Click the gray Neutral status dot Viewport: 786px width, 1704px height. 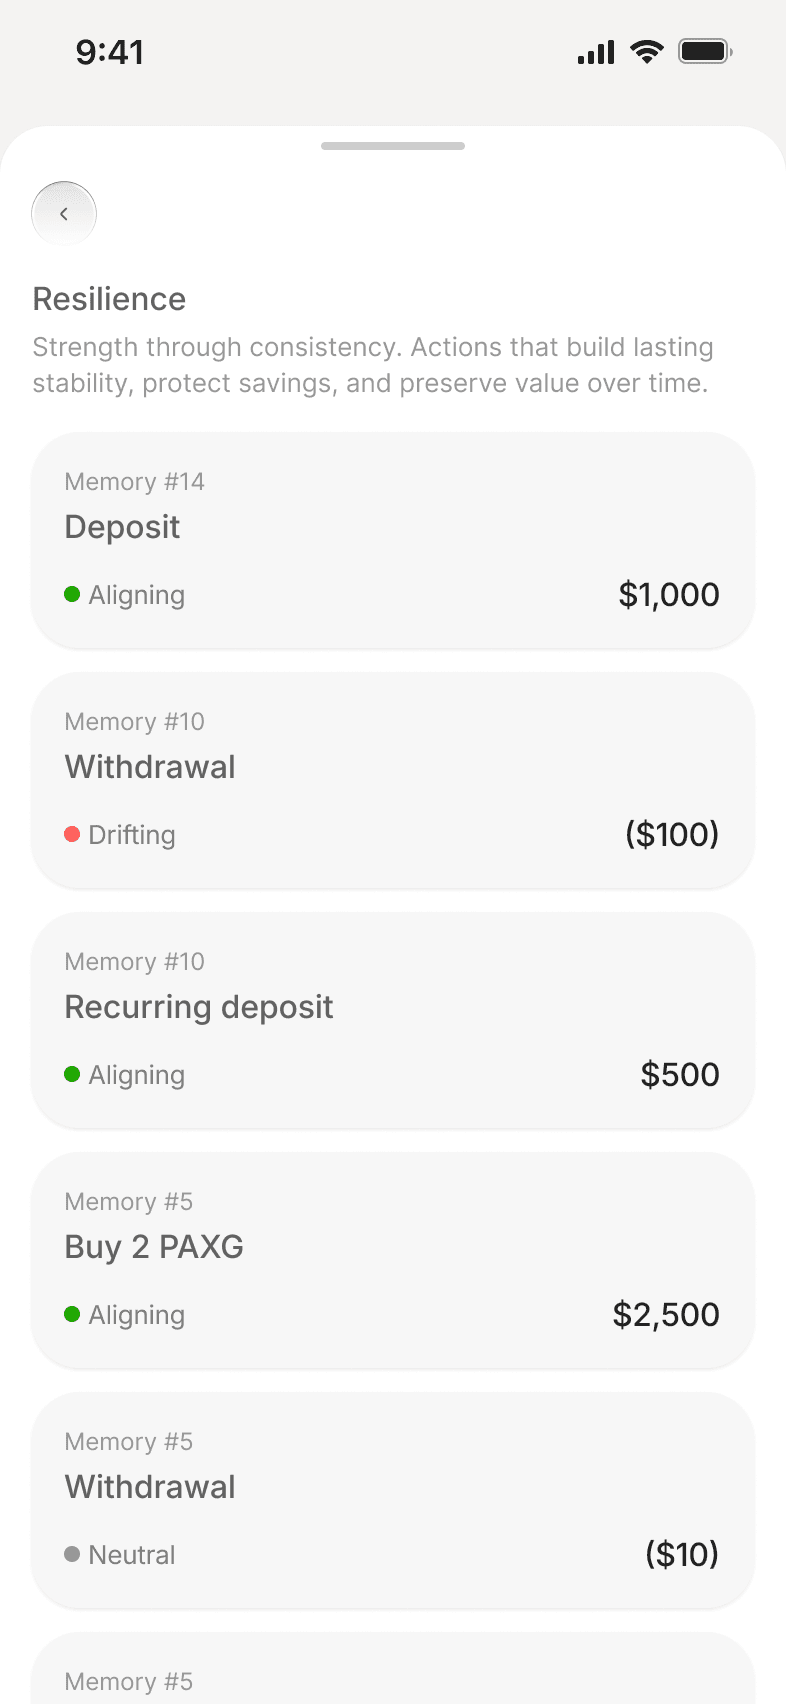tap(72, 1554)
